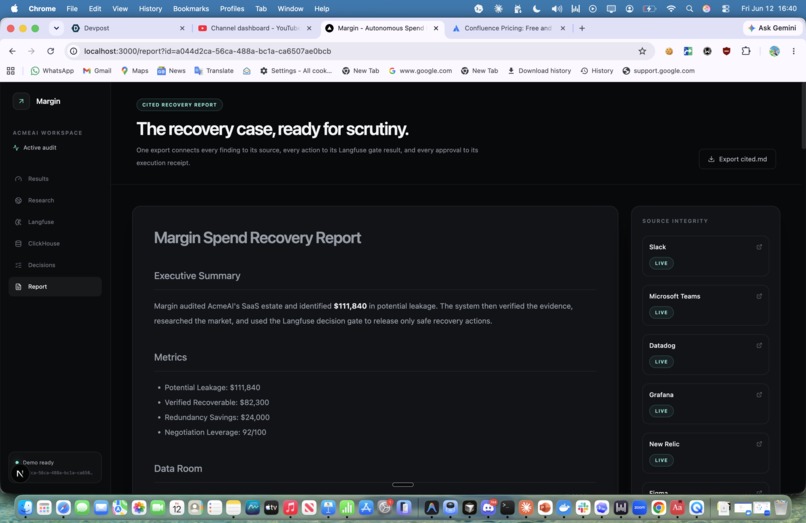Click the Grafana LIVE badge

pyautogui.click(x=661, y=411)
